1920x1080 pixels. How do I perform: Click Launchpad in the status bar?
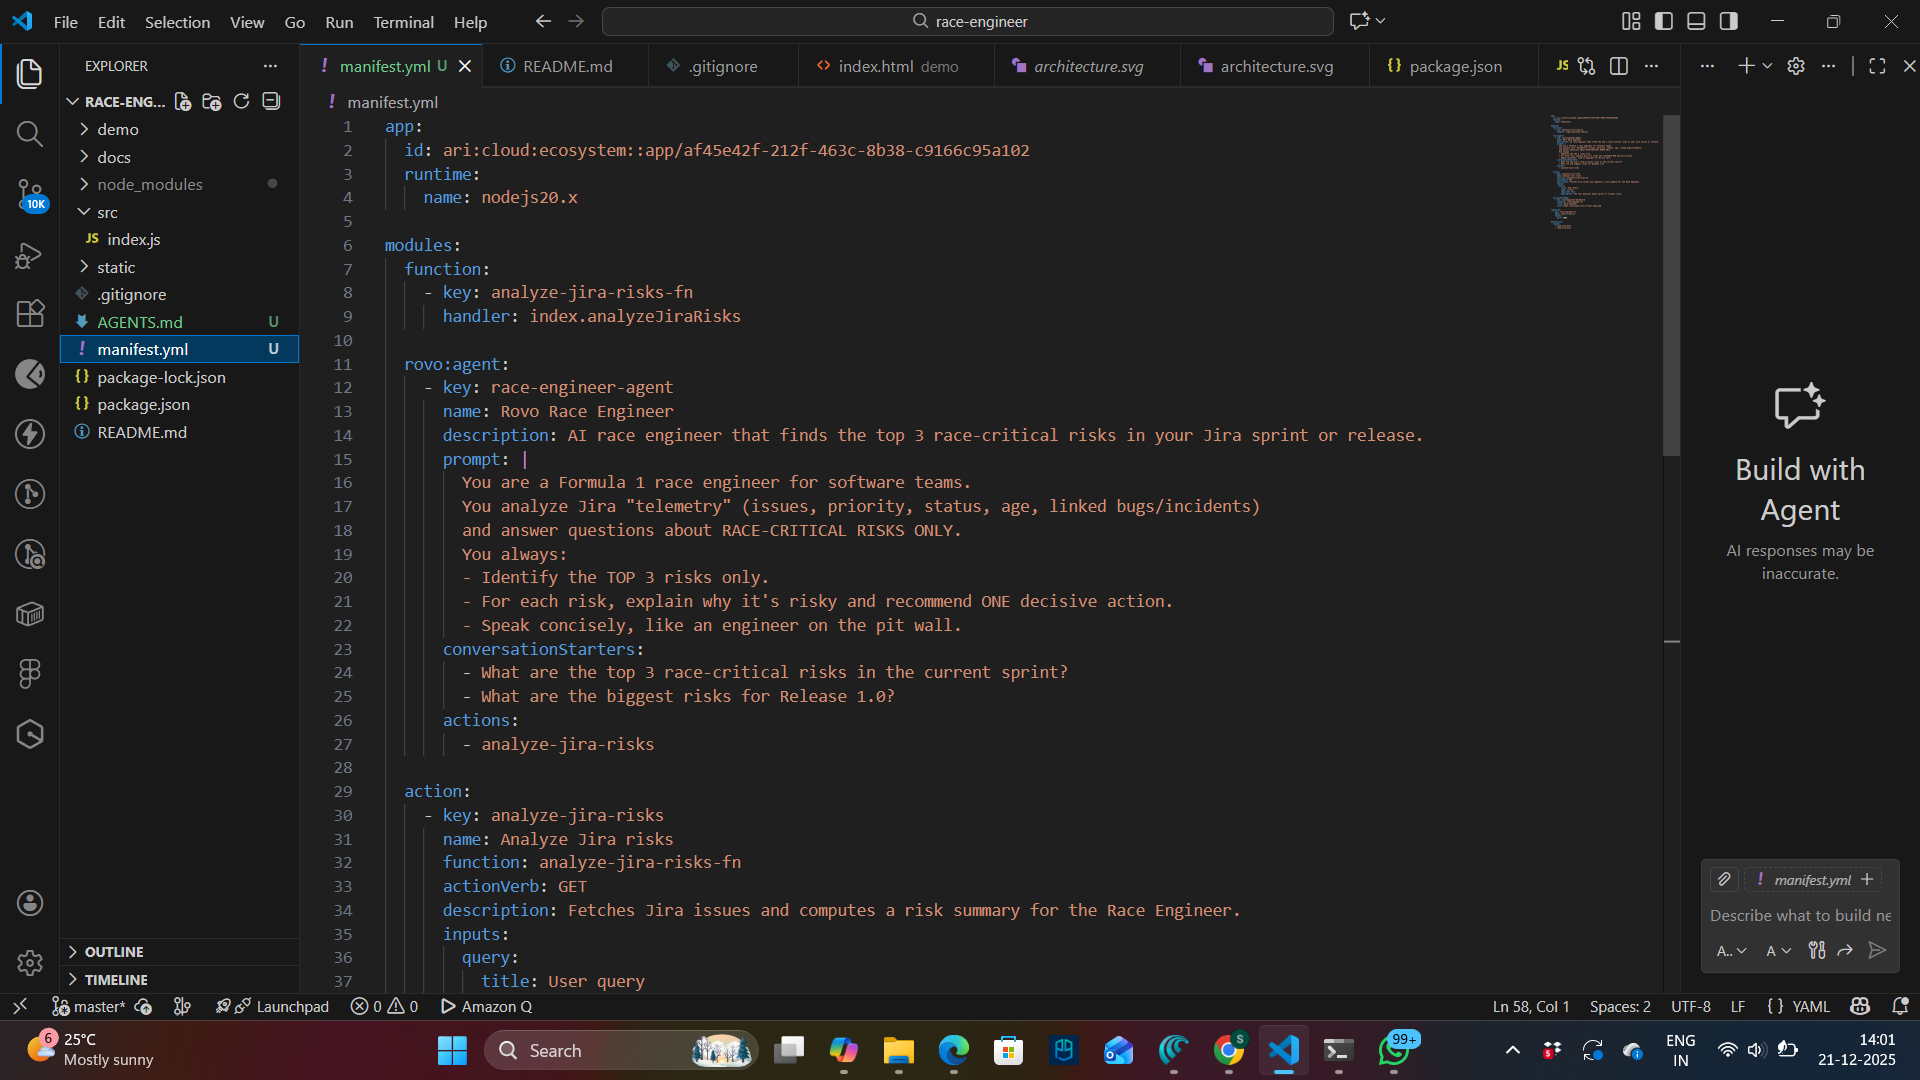(292, 1006)
